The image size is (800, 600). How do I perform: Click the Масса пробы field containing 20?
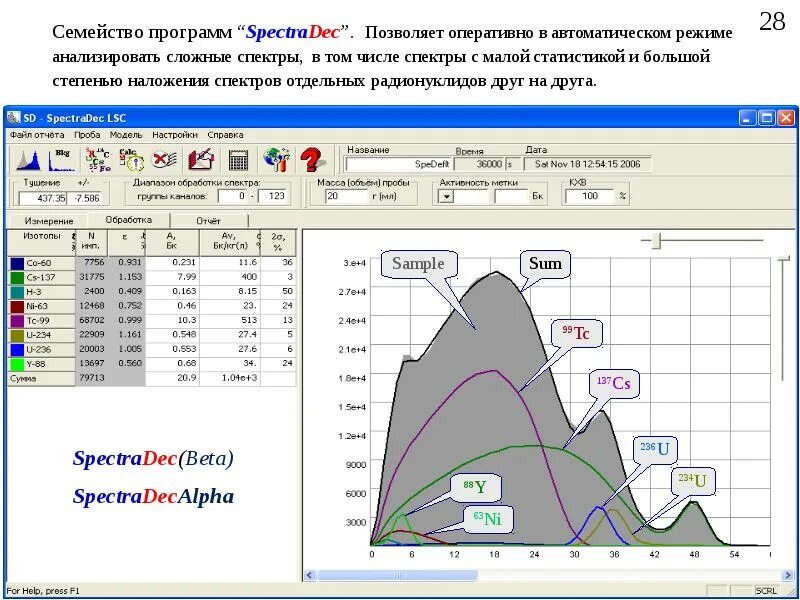347,196
